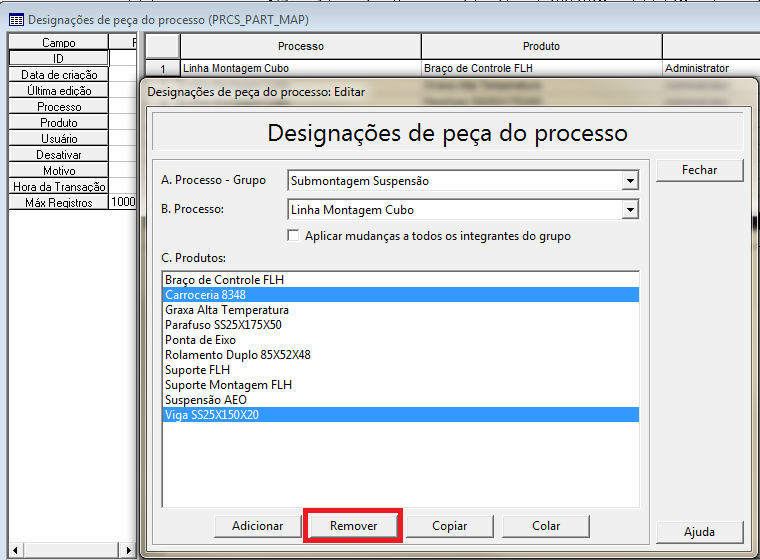The height and width of the screenshot is (560, 760).
Task: Click the Máx Registros value 1000
Action: click(x=123, y=202)
